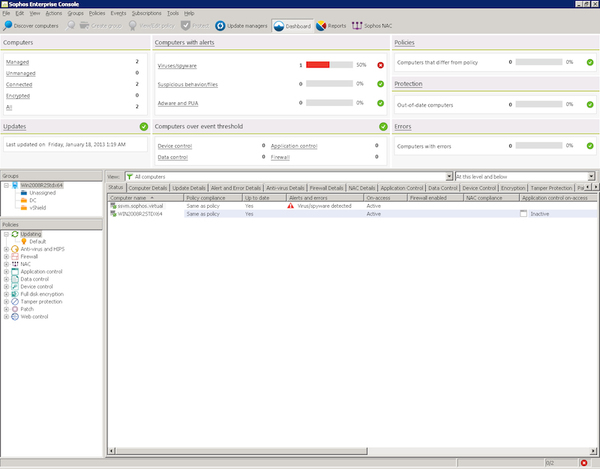Screen dimensions: 600x469
Task: Open the Policies menu
Action: point(97,13)
